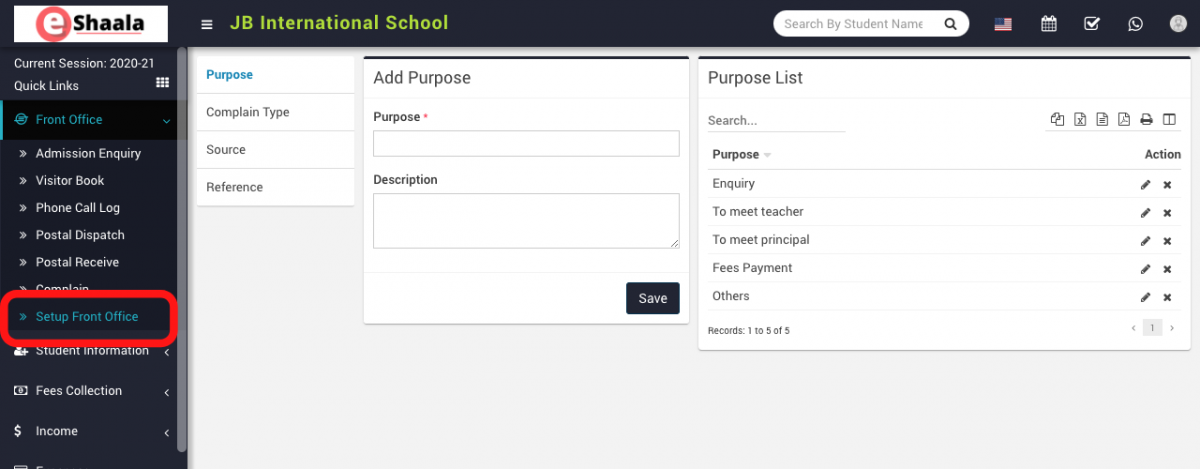
Task: Open the calendar icon in header
Action: 1049,24
